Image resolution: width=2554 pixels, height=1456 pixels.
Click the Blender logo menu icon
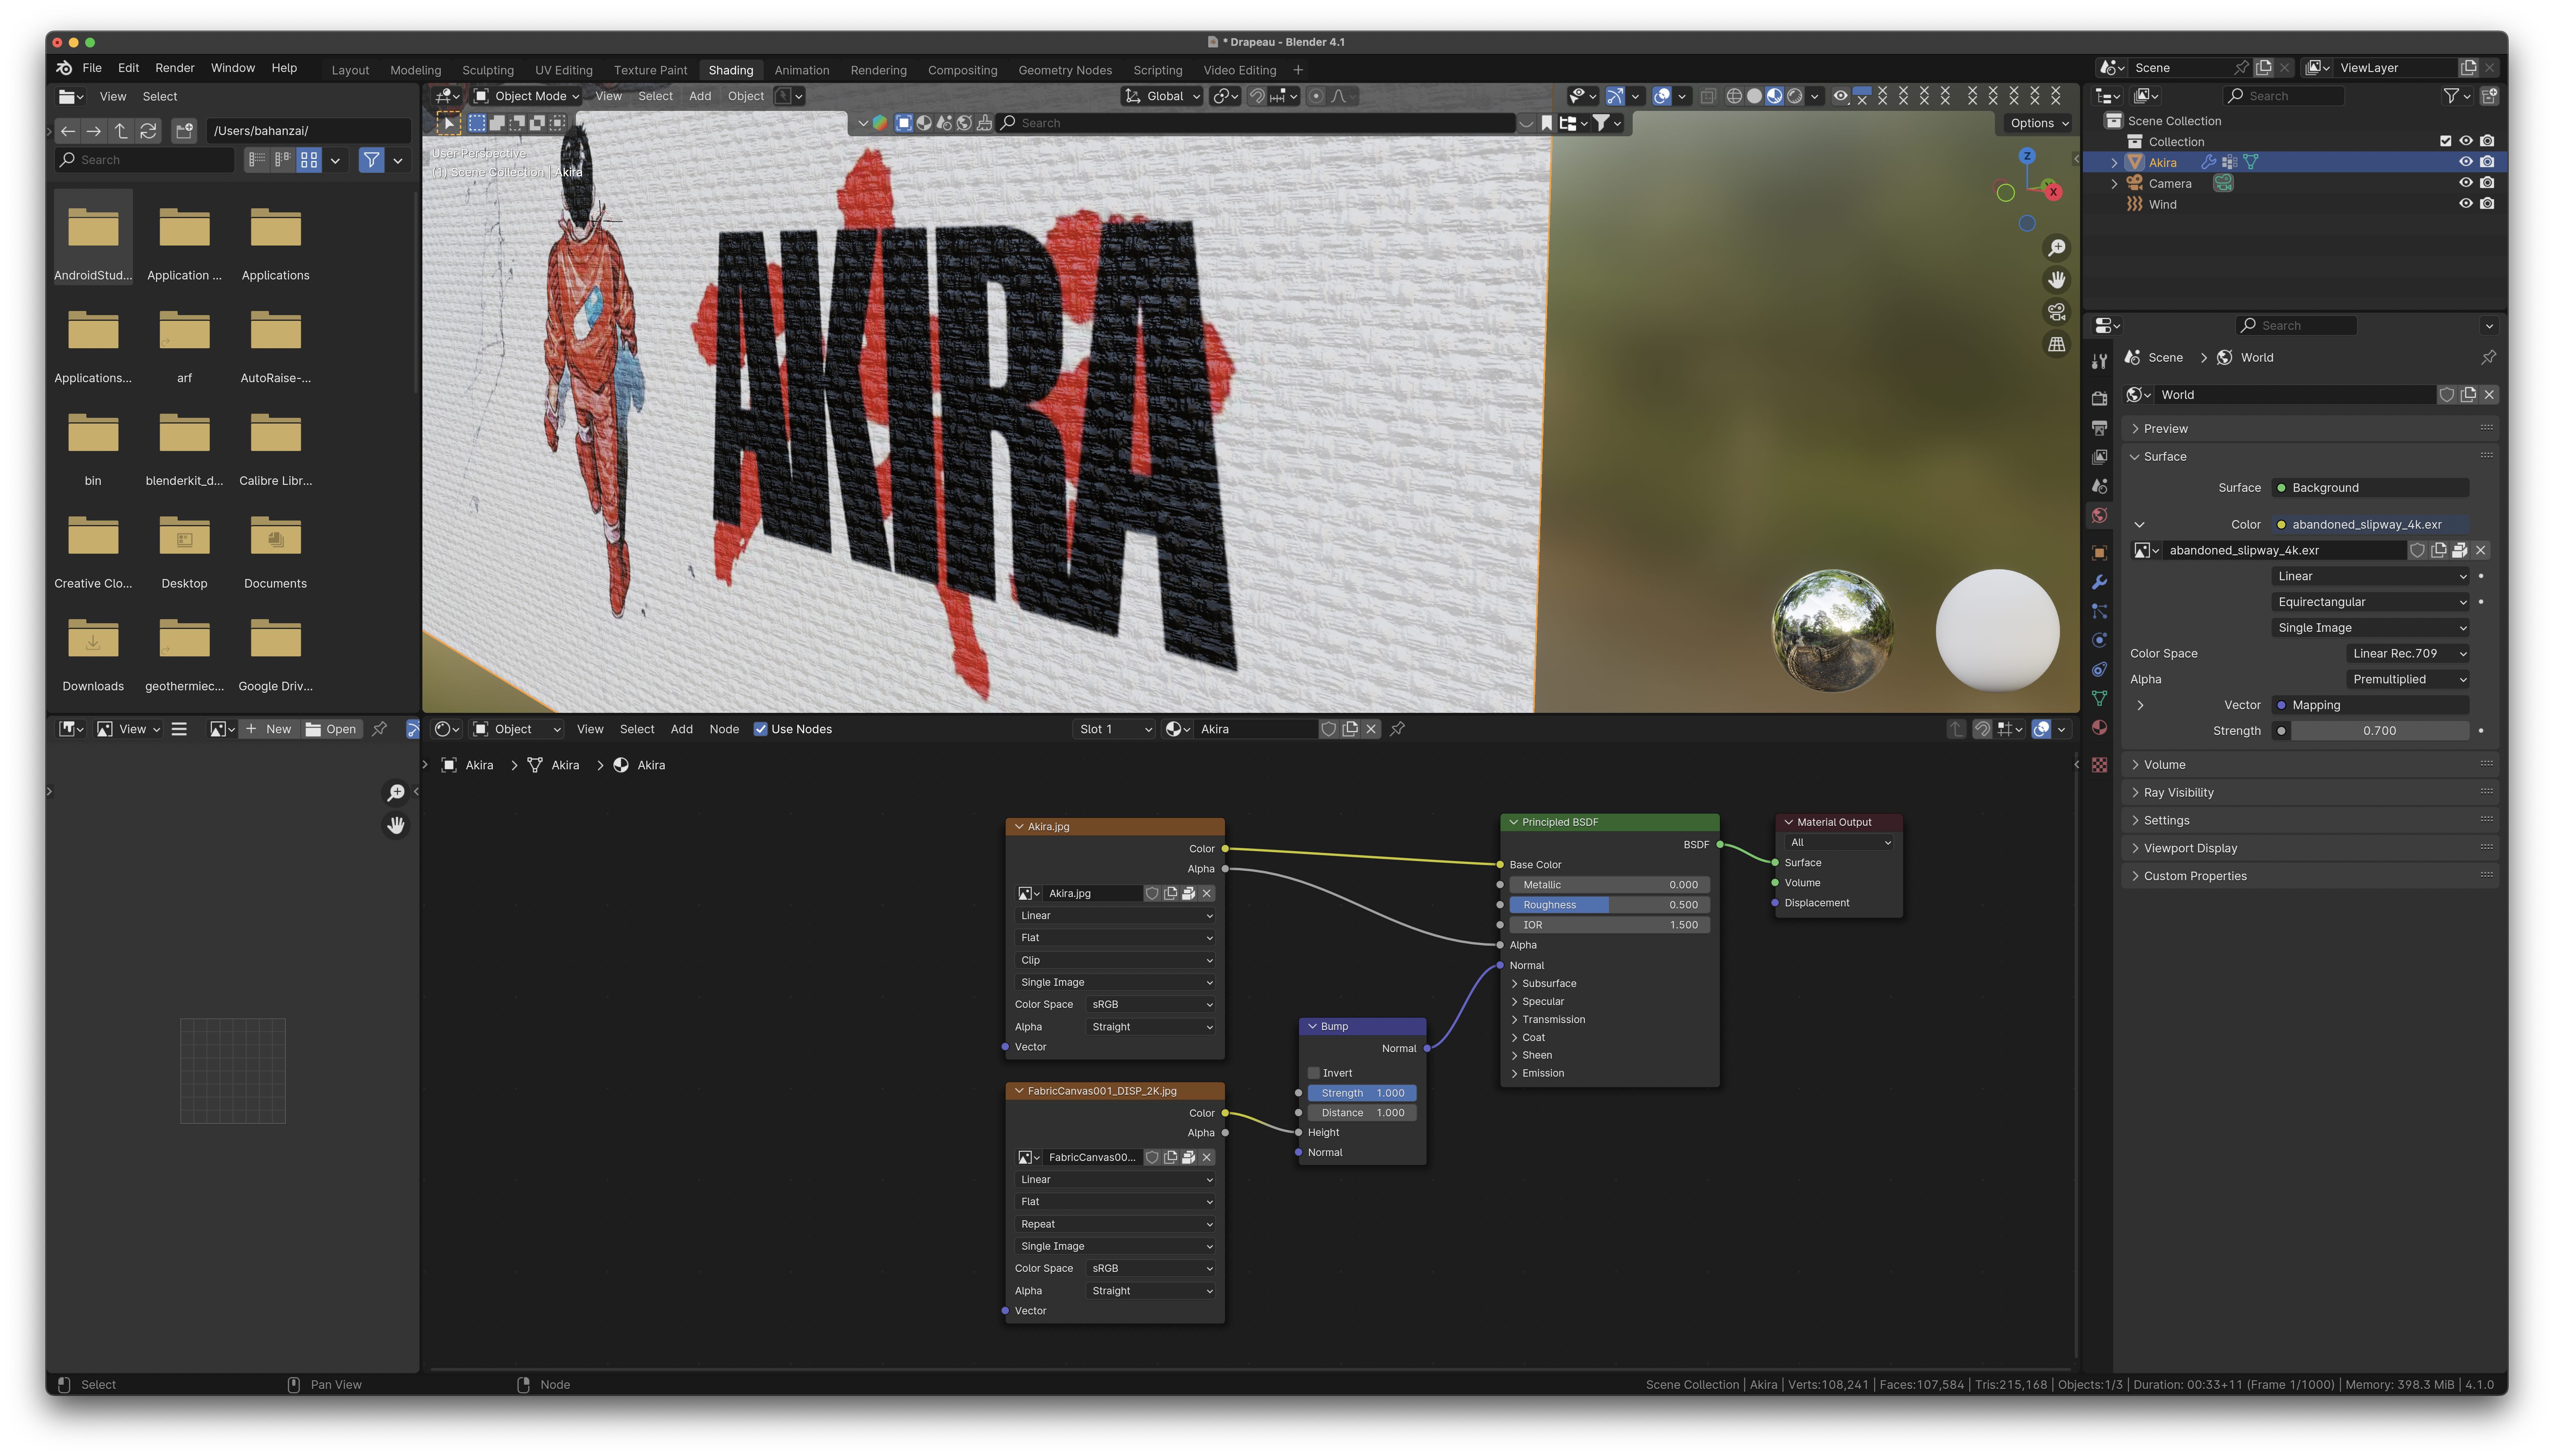(64, 68)
